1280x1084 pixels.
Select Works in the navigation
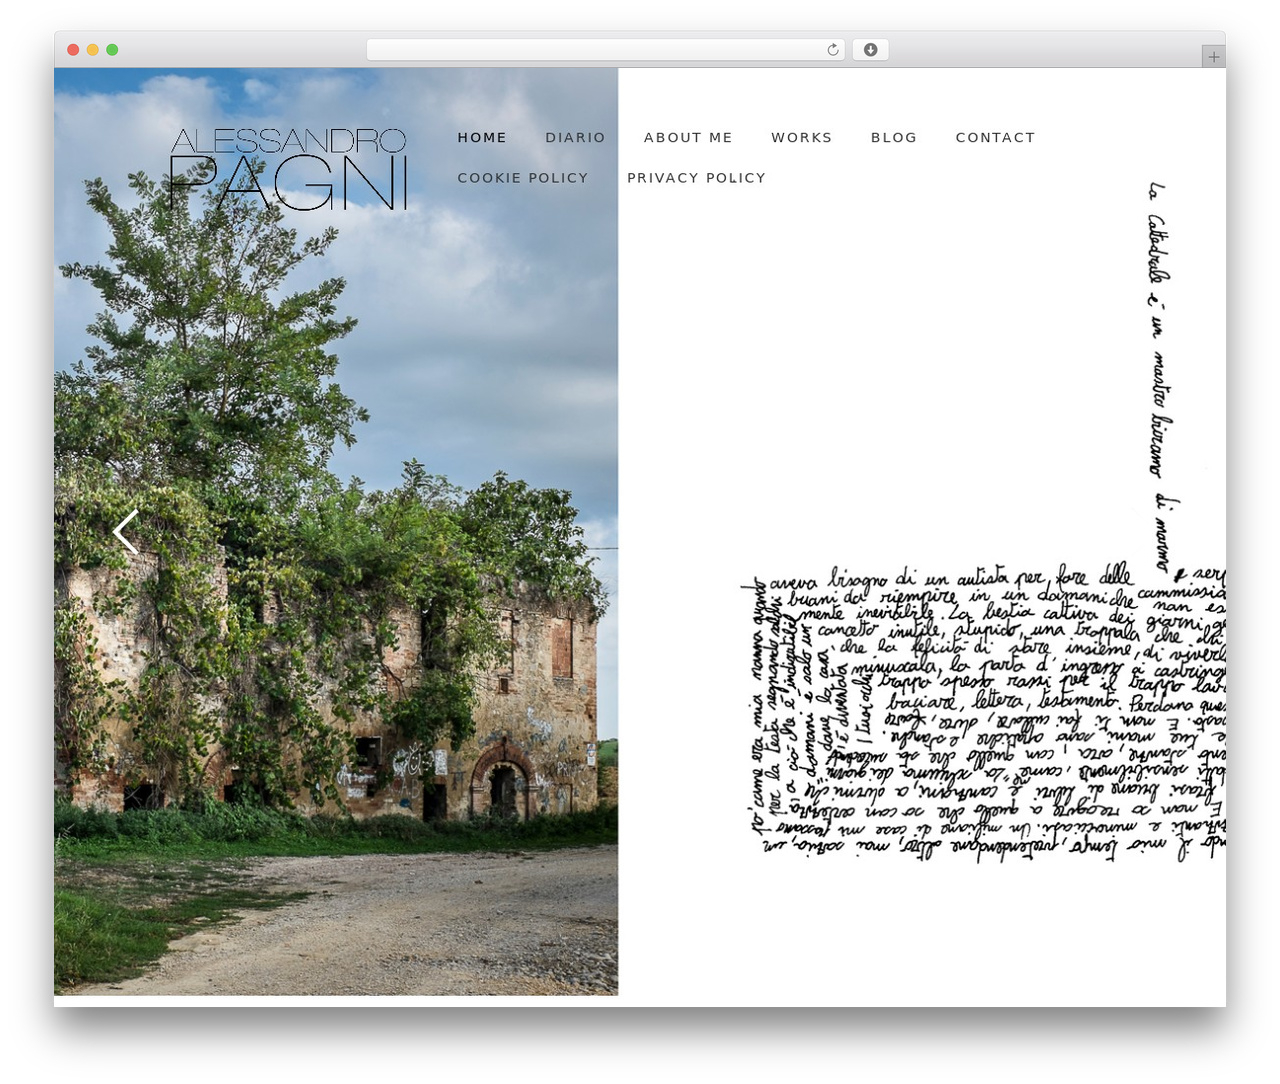(x=801, y=138)
